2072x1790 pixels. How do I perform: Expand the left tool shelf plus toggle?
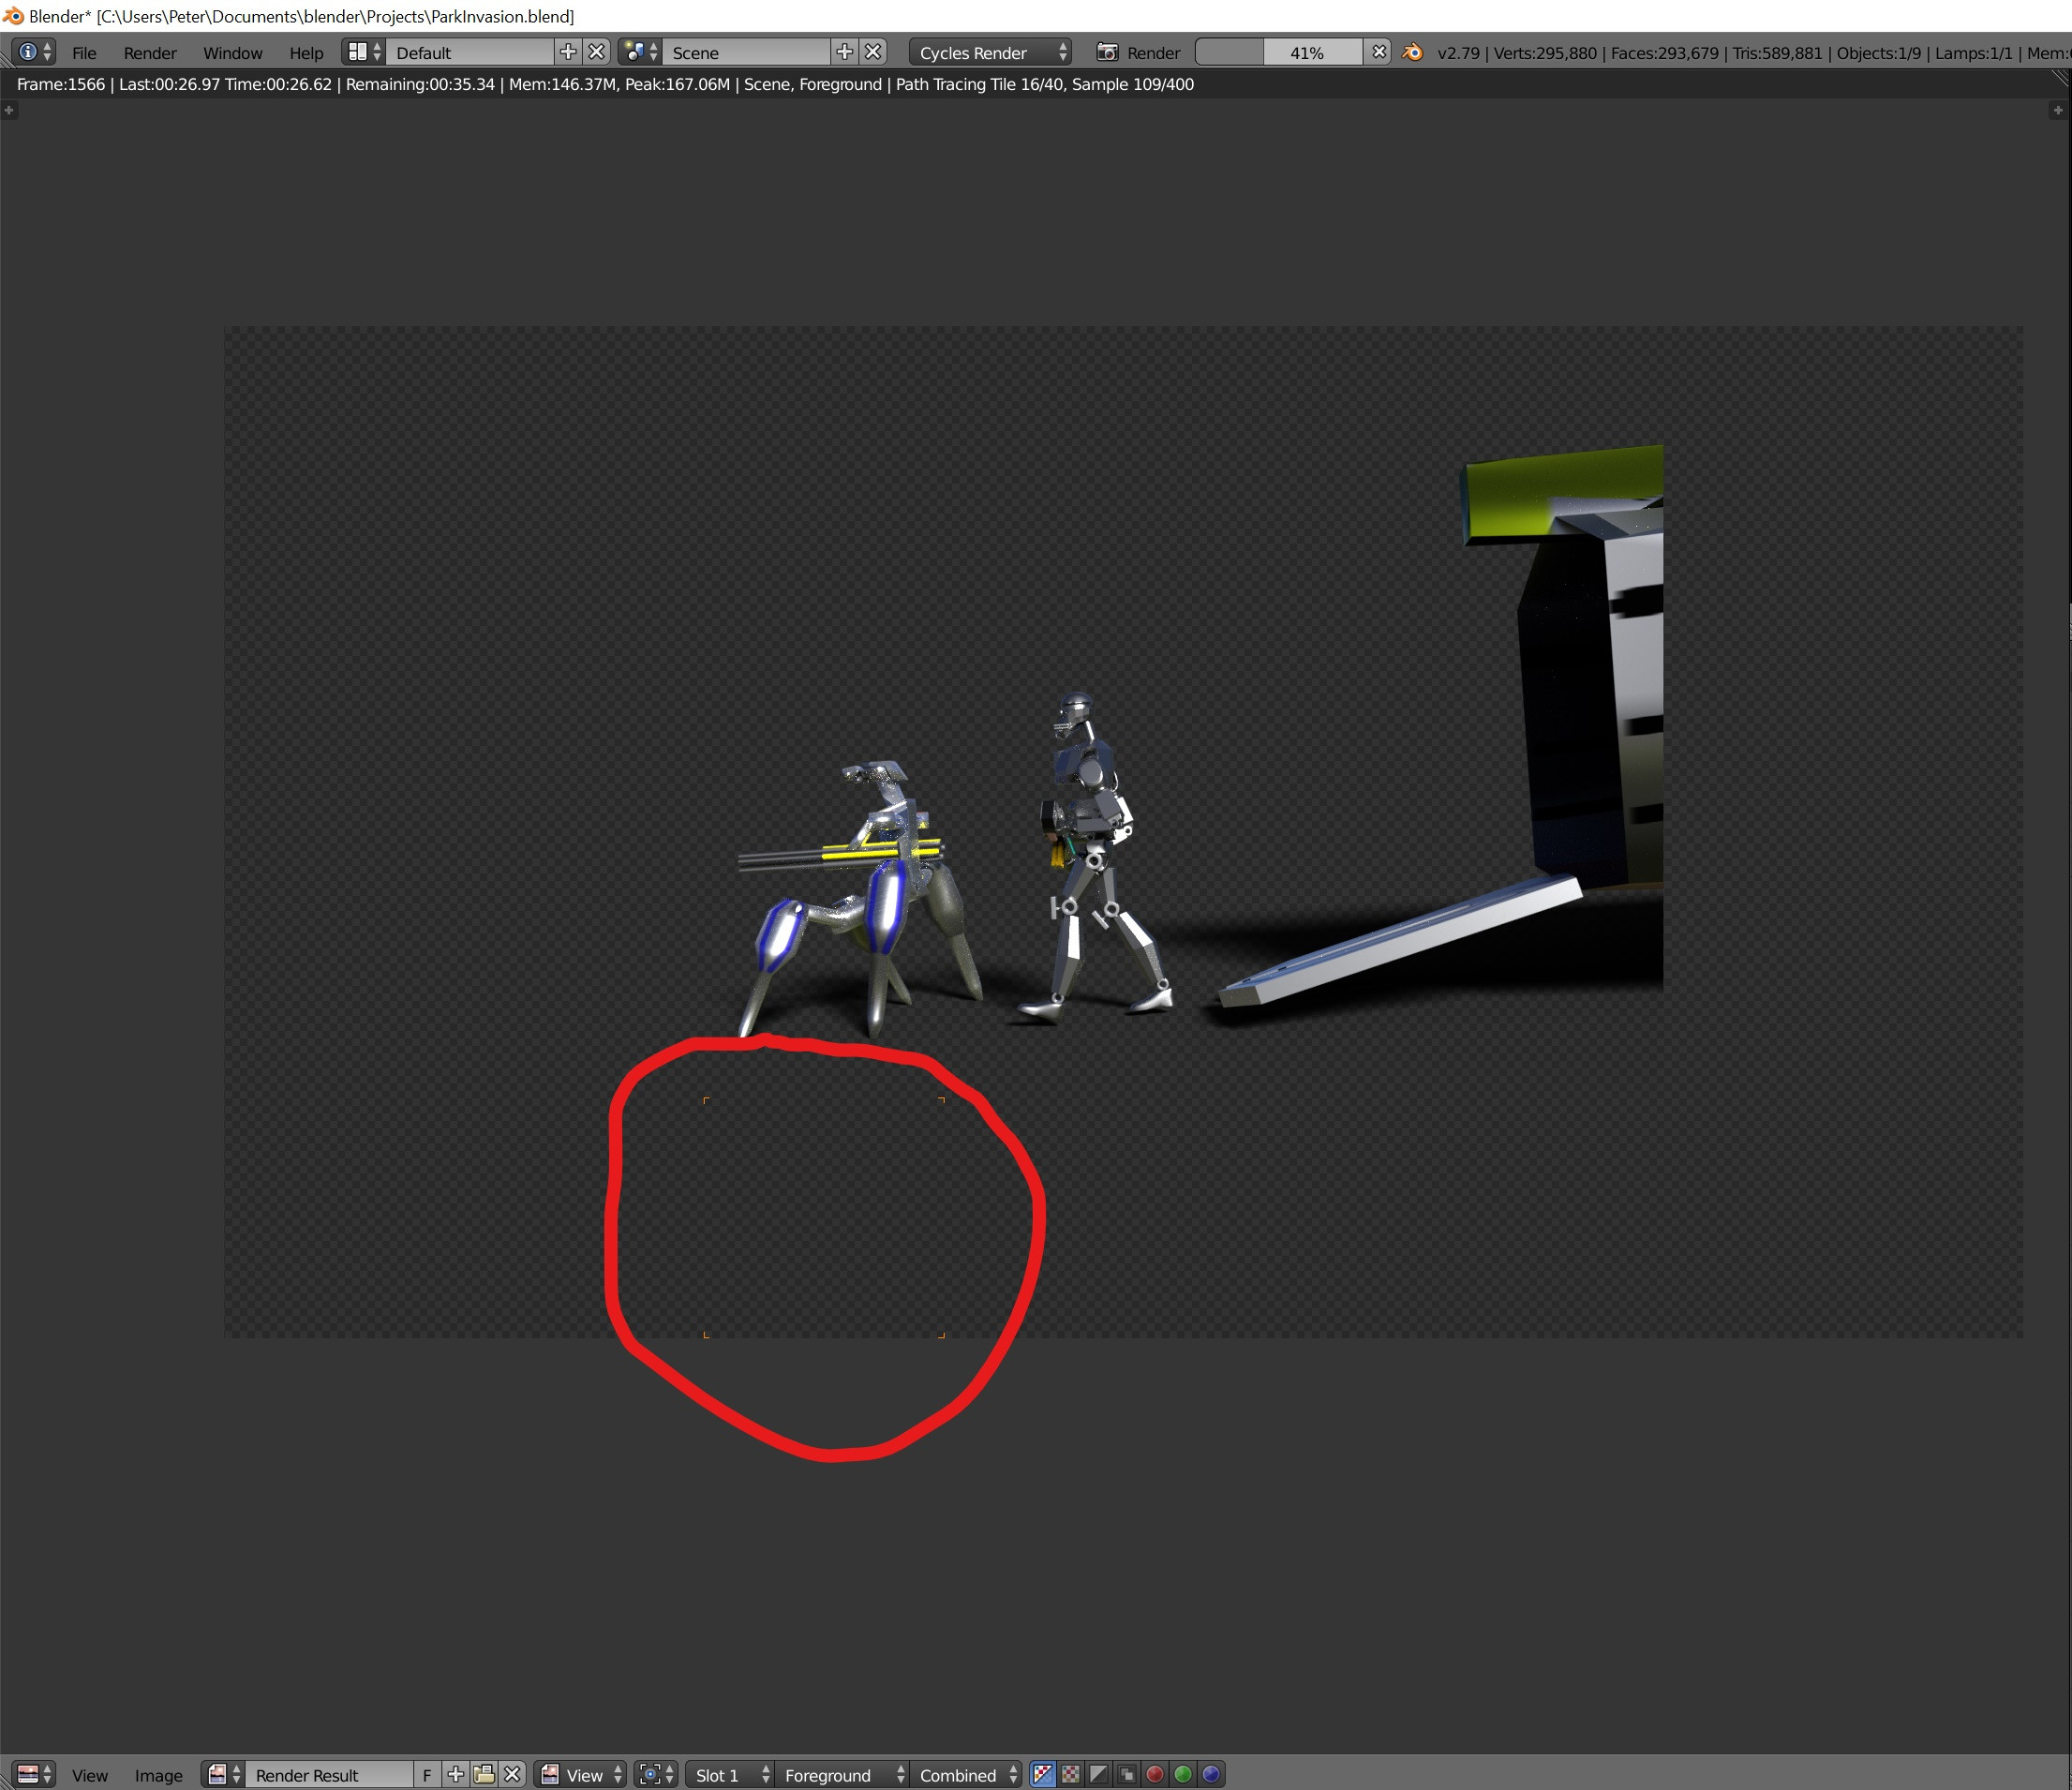[x=9, y=110]
